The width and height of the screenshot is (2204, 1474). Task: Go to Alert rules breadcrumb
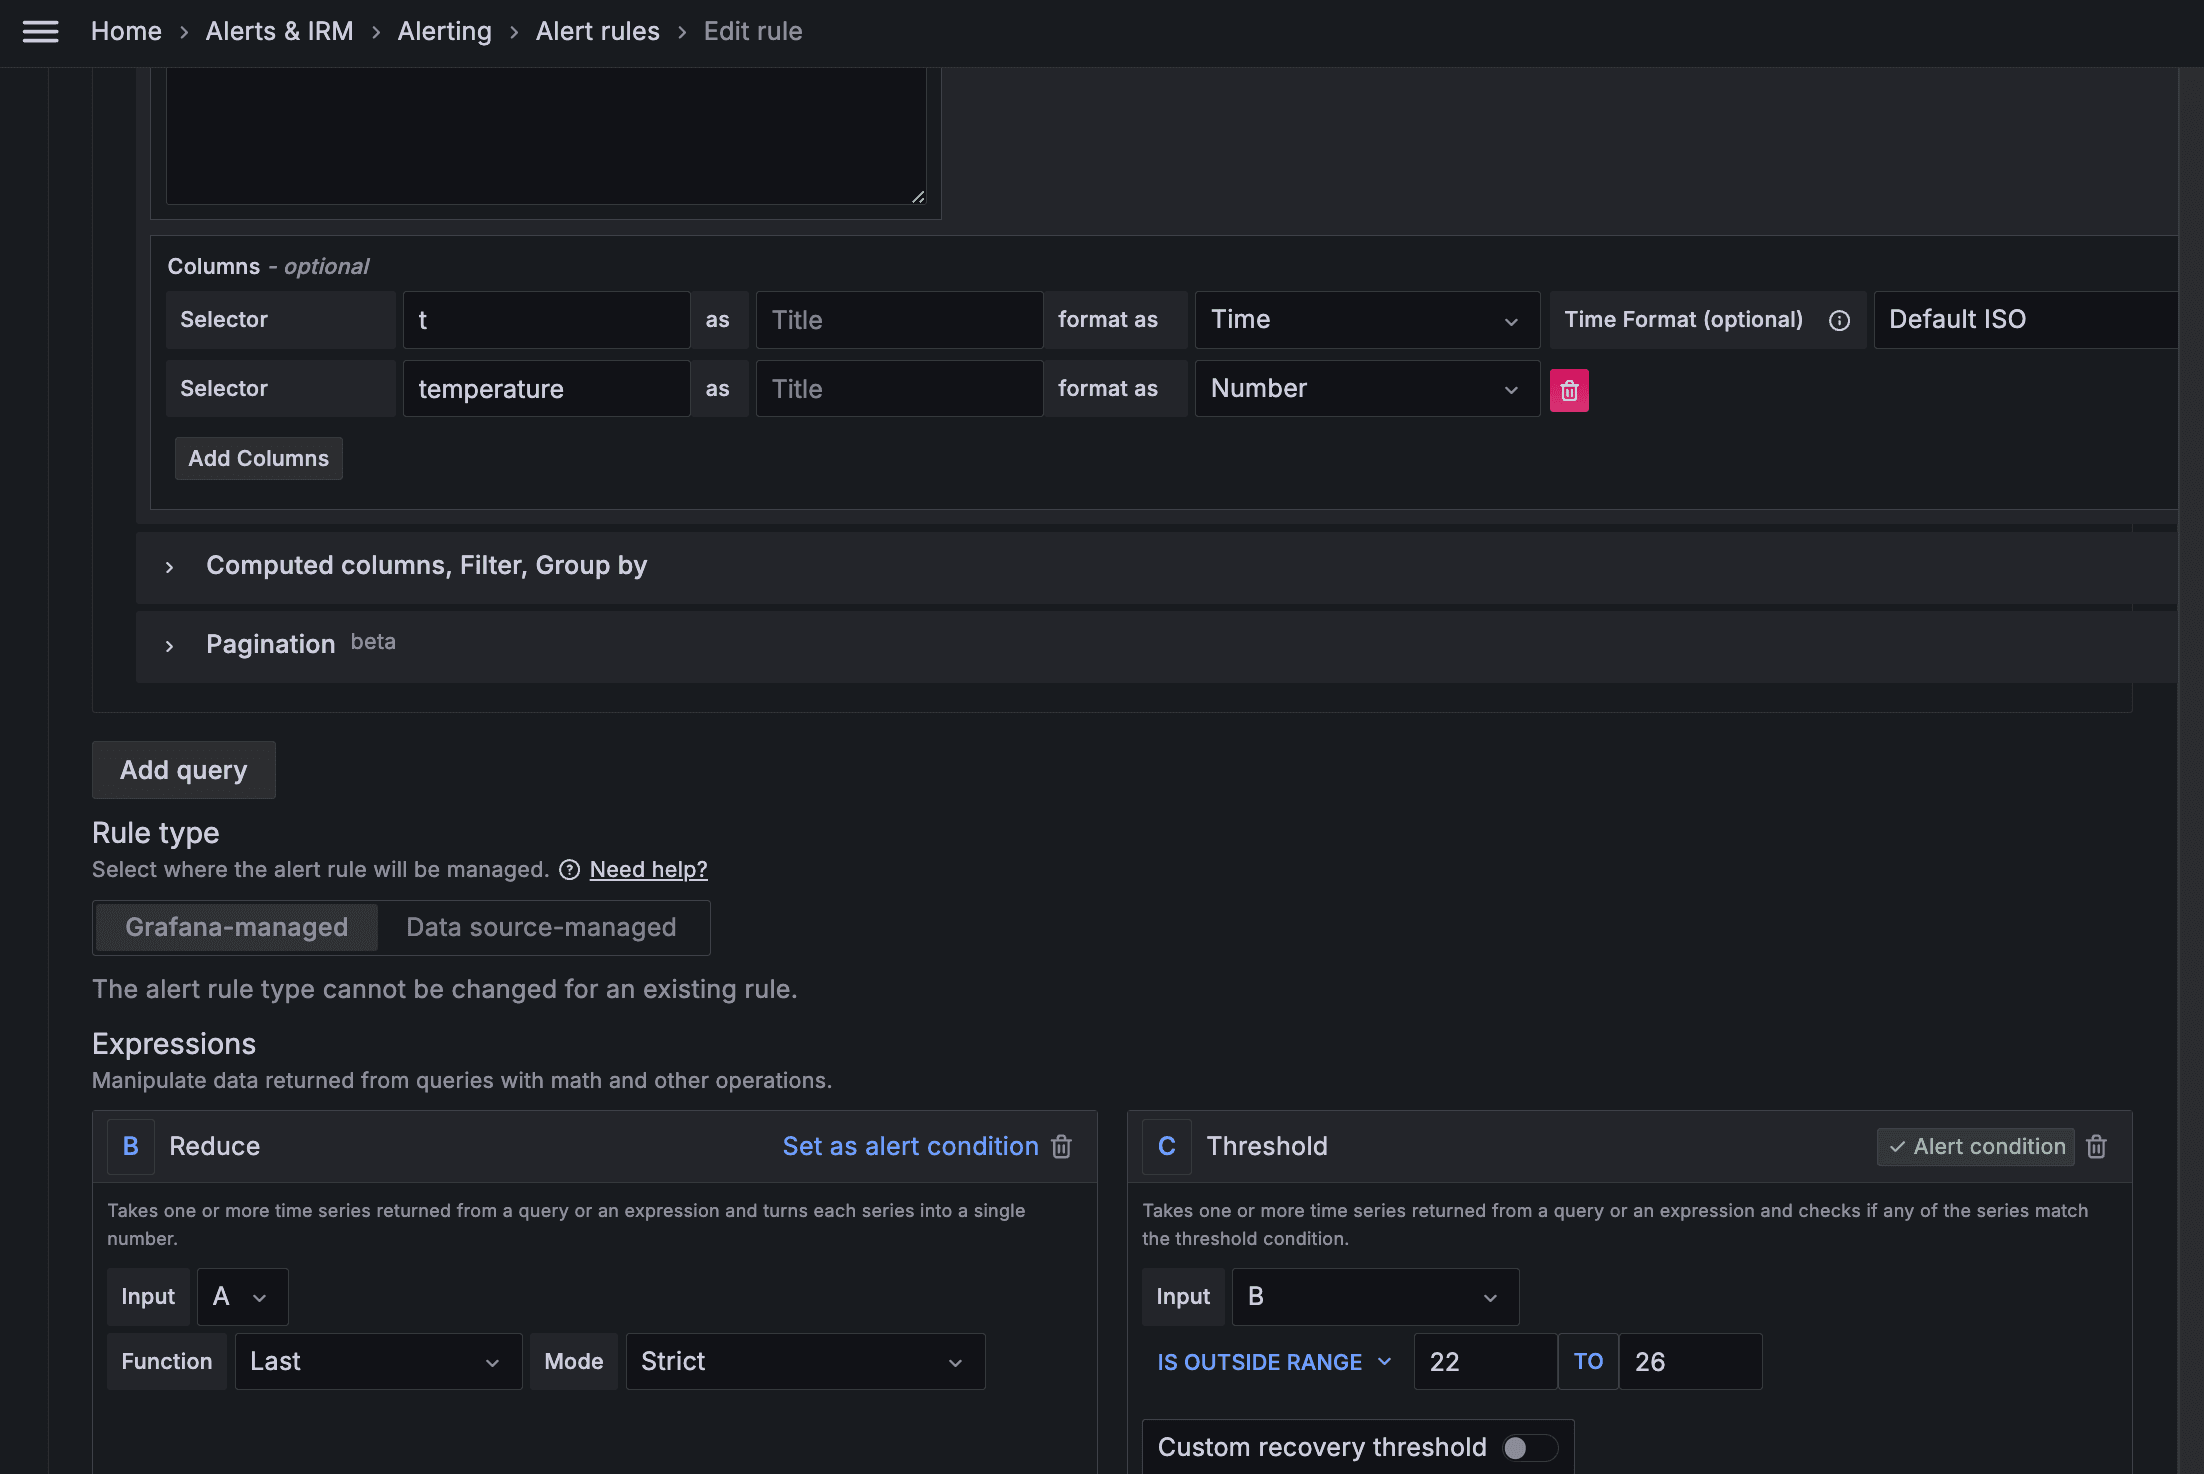coord(597,31)
